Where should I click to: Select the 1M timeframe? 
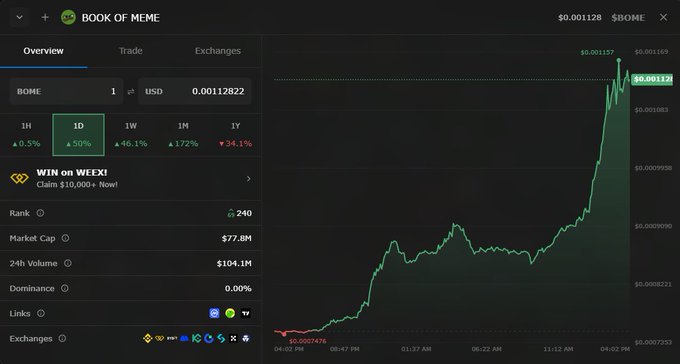click(183, 134)
